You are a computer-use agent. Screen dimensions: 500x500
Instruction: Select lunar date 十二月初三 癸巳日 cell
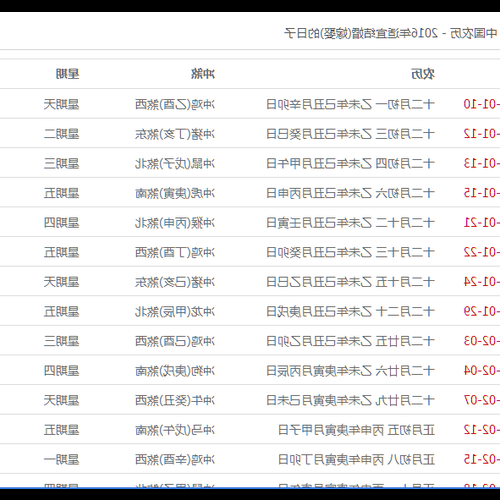click(x=350, y=134)
